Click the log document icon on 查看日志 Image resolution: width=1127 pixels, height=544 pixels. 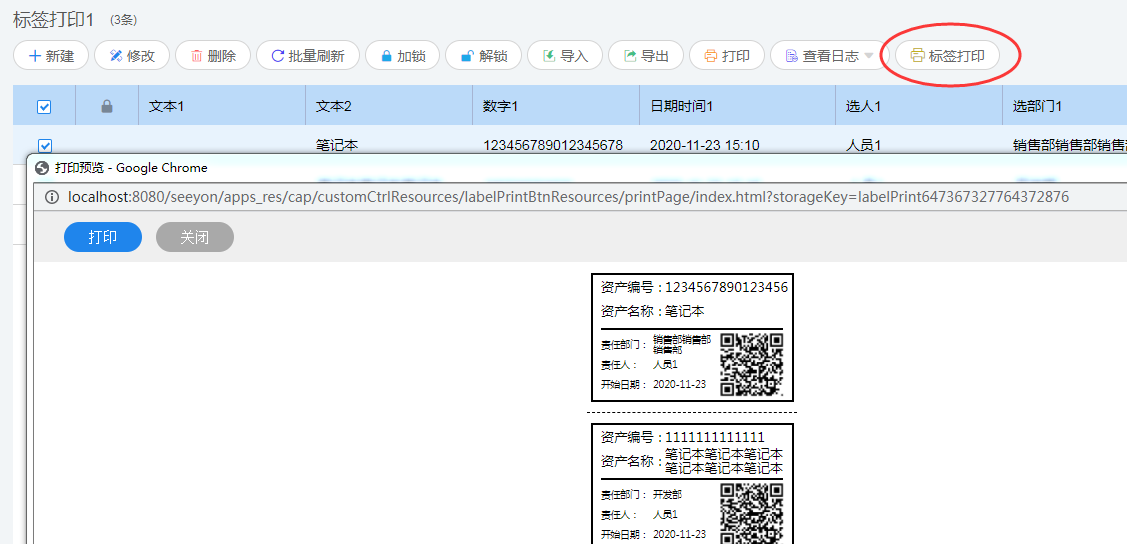tap(791, 55)
